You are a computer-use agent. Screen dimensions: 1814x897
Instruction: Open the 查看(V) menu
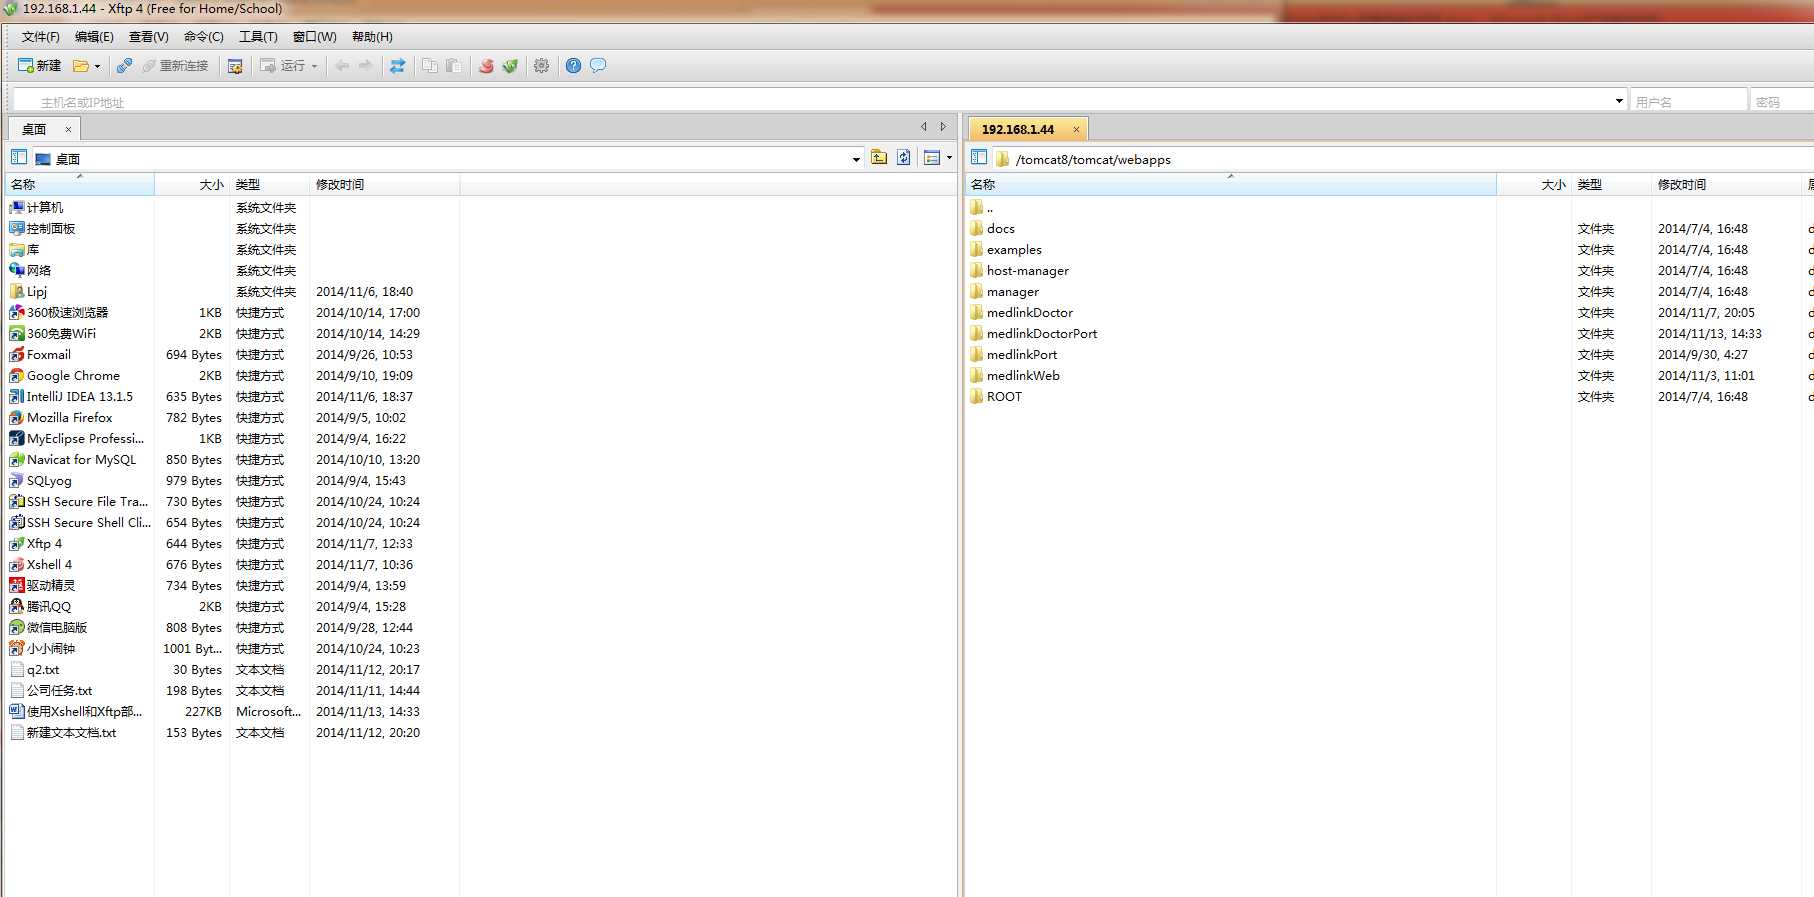149,37
